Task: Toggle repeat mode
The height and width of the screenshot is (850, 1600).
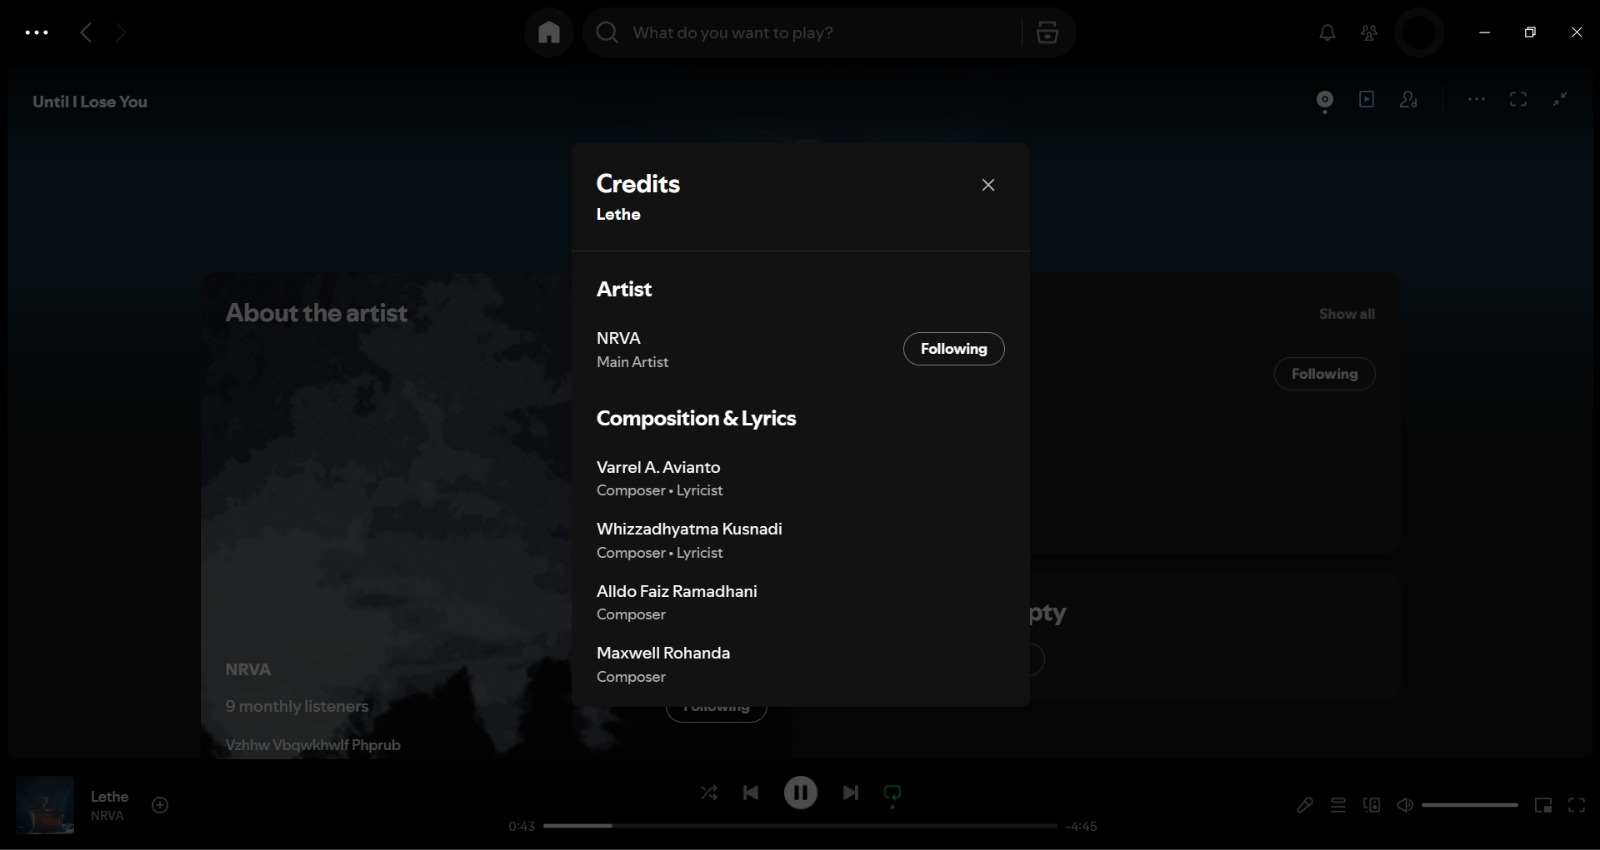Action: point(893,794)
